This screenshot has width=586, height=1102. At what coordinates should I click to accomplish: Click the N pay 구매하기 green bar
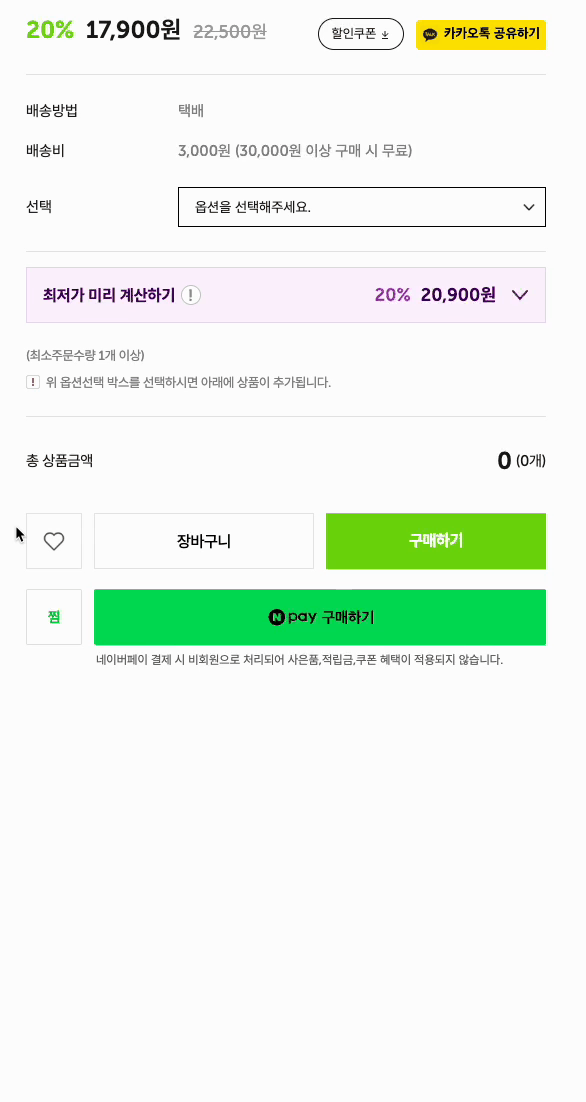(320, 617)
